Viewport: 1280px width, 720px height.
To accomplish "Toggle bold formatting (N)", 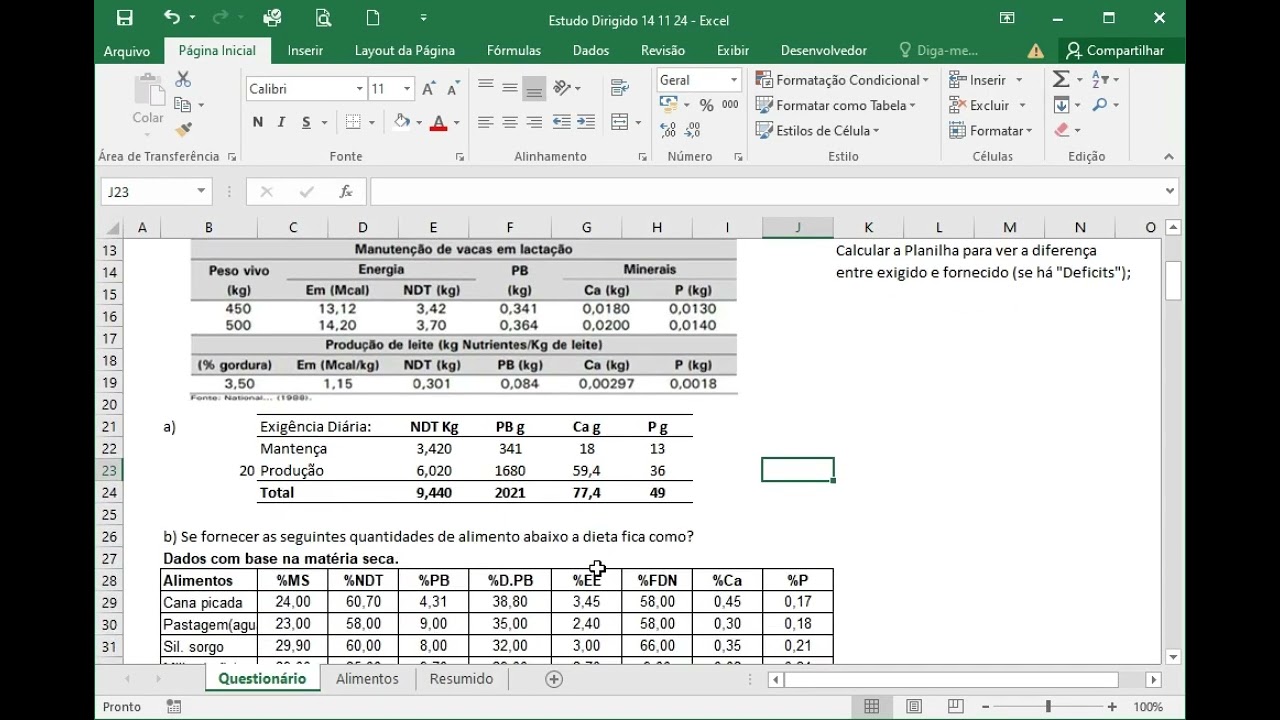I will pos(258,122).
